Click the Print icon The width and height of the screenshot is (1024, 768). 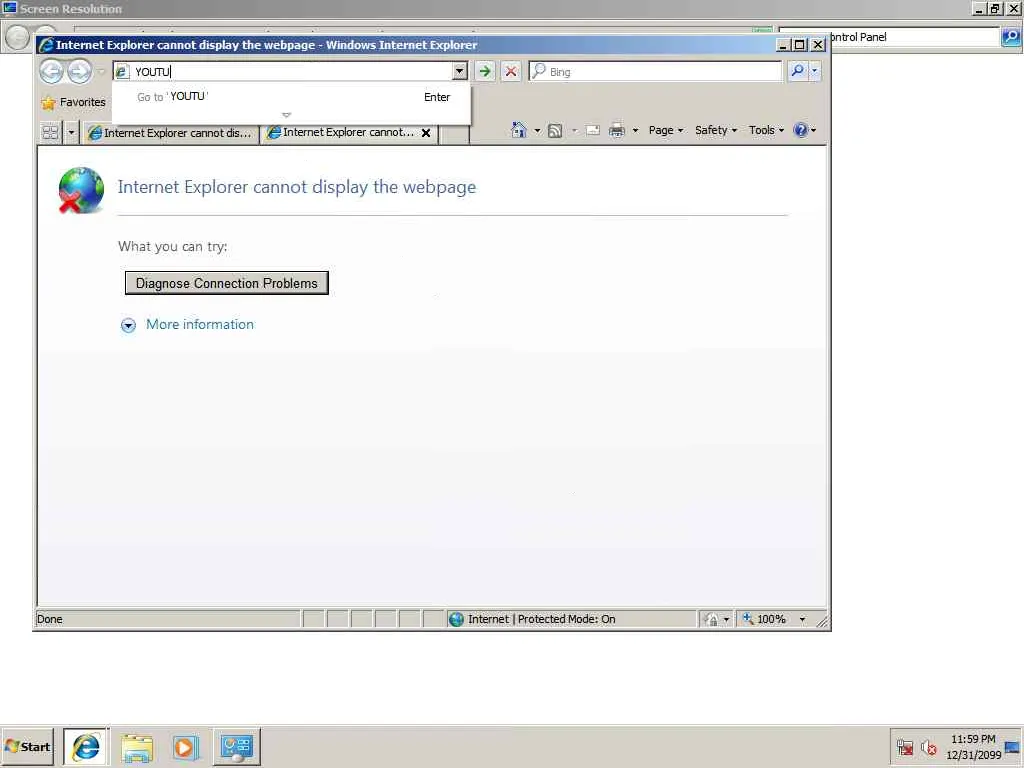click(x=616, y=131)
